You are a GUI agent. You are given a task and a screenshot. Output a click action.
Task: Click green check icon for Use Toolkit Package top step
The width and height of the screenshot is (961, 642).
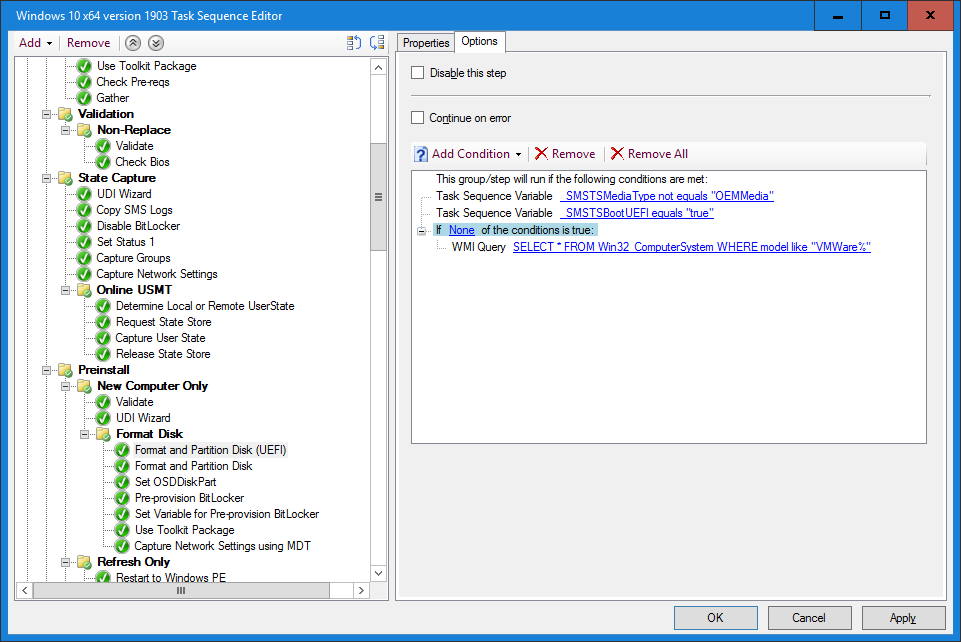(x=84, y=66)
